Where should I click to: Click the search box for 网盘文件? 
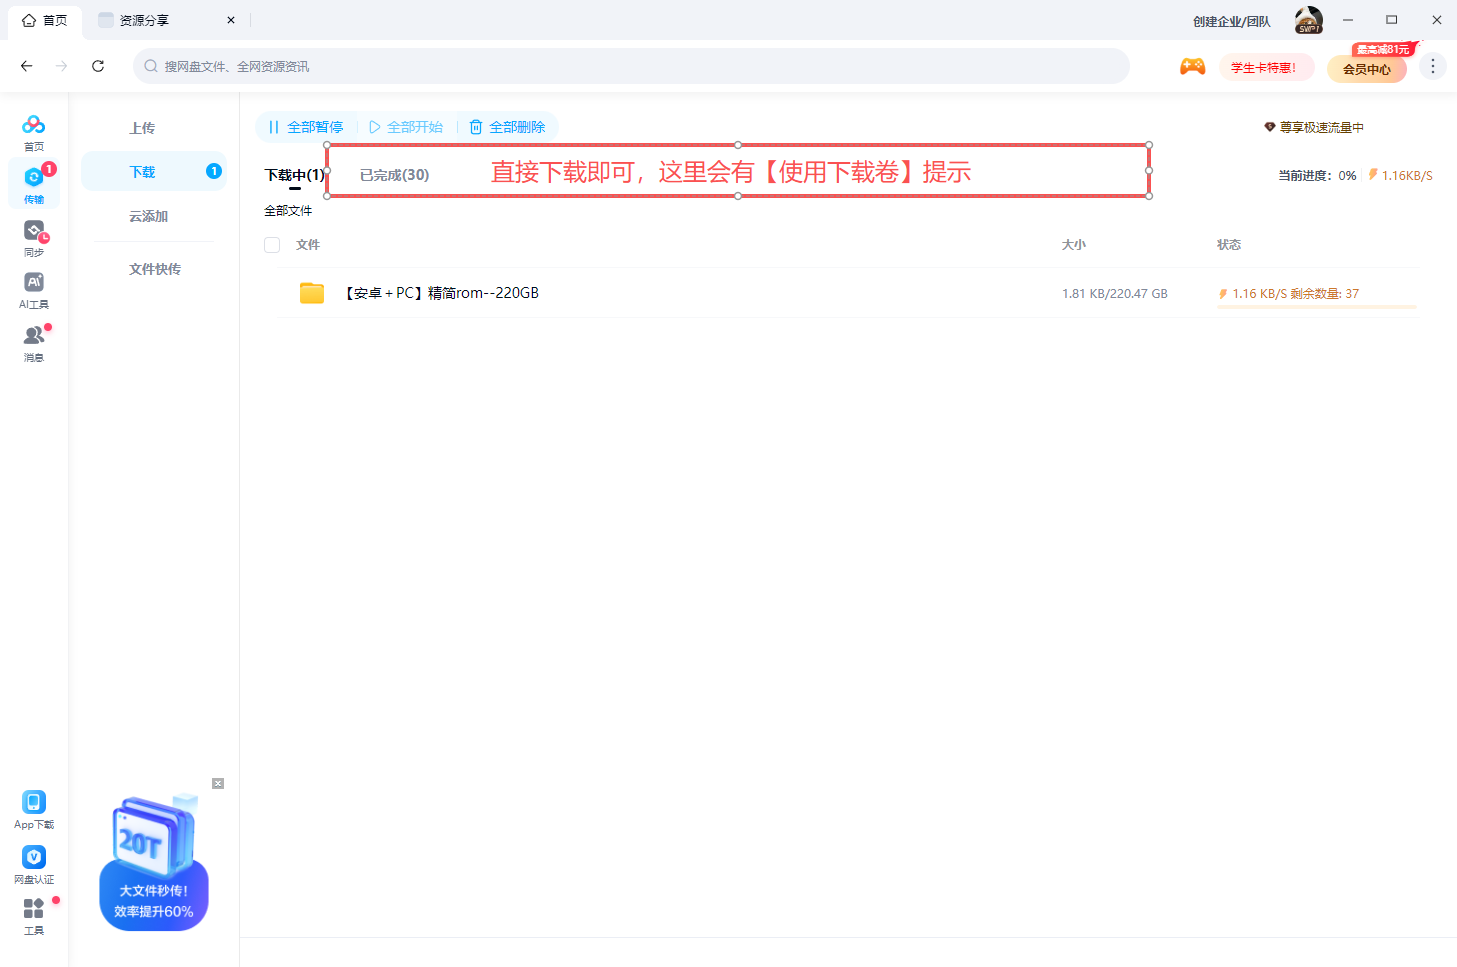pyautogui.click(x=630, y=67)
